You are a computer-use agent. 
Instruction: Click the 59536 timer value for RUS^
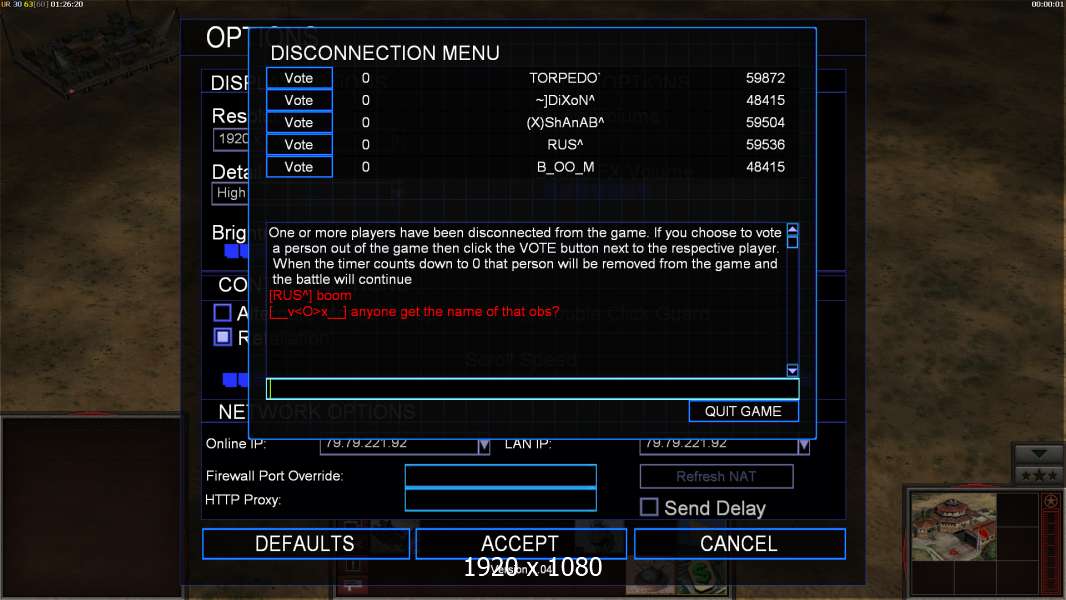[765, 145]
